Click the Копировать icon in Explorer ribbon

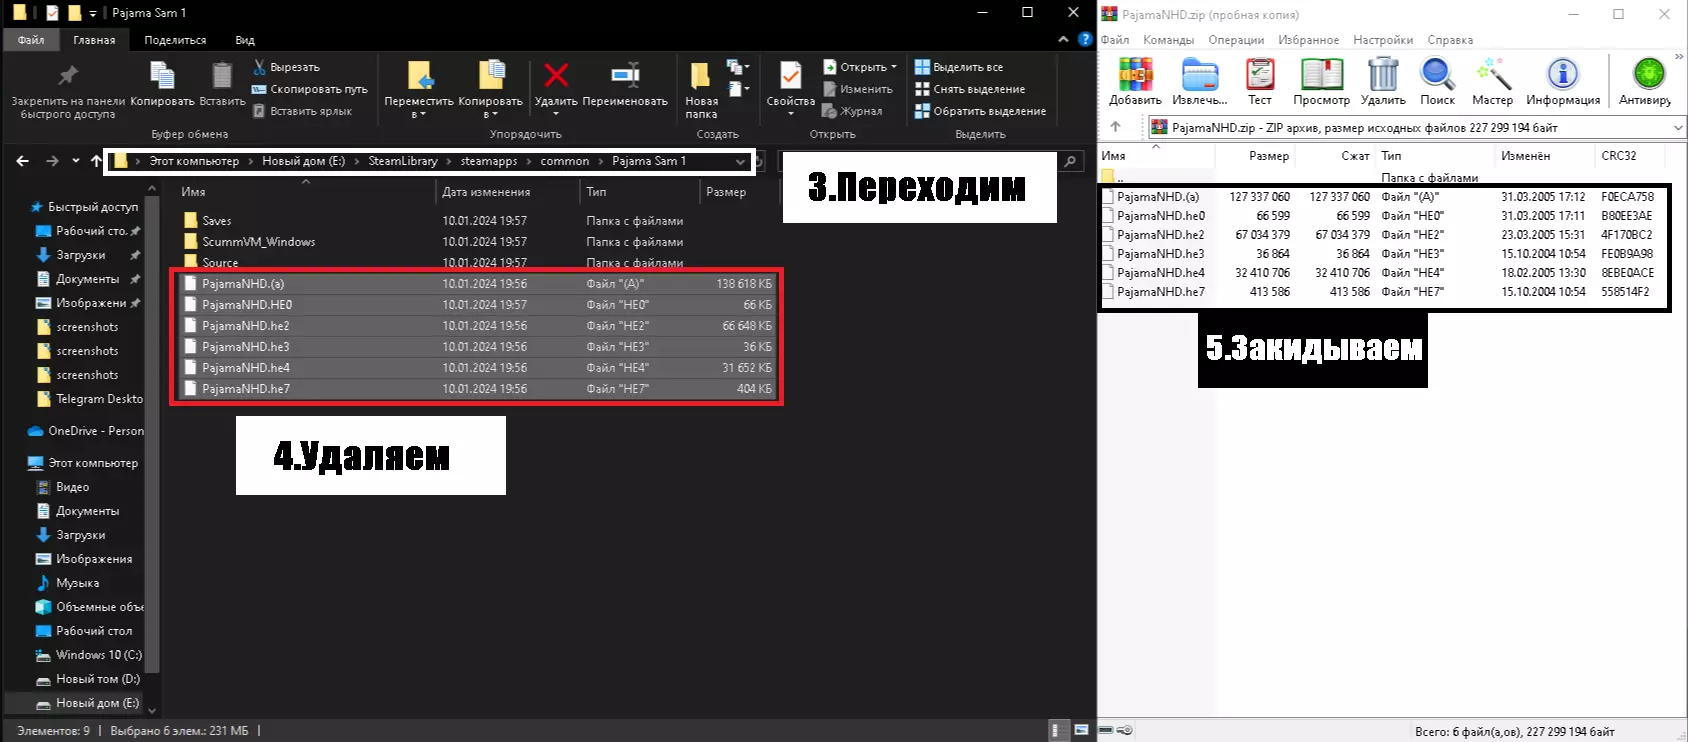[162, 84]
